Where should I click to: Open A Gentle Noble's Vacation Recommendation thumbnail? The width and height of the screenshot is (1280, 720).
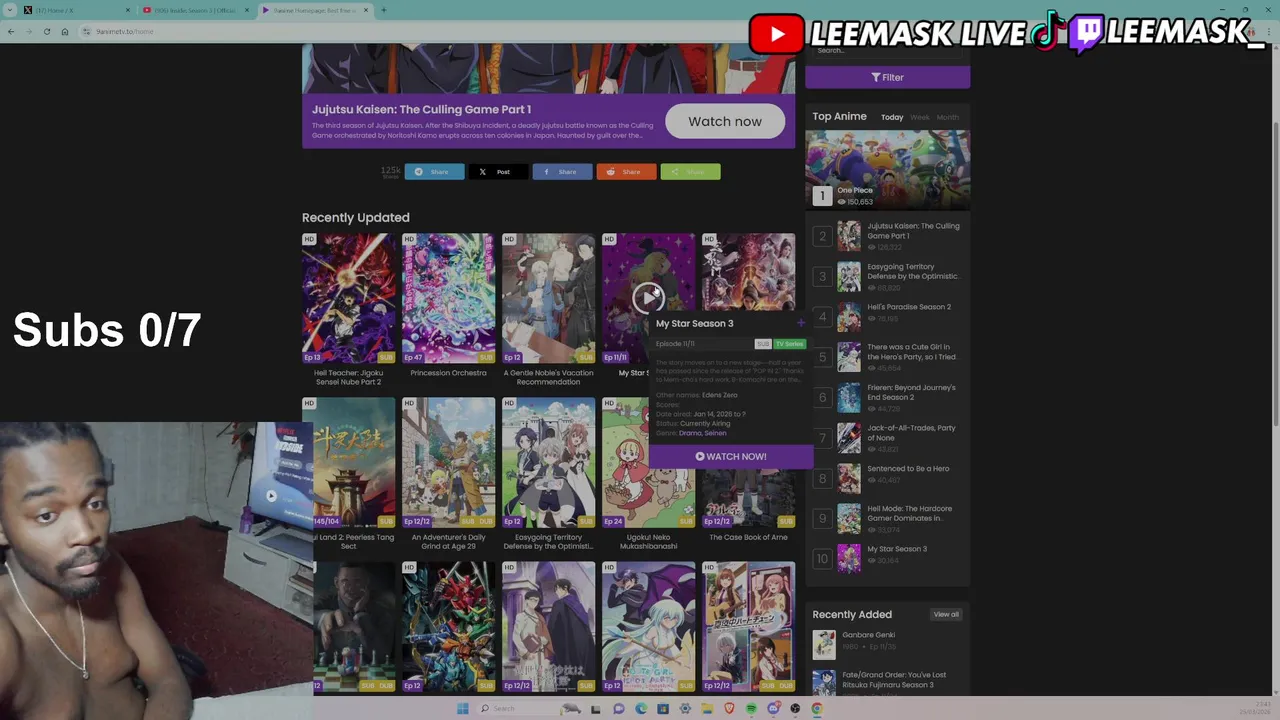(548, 298)
